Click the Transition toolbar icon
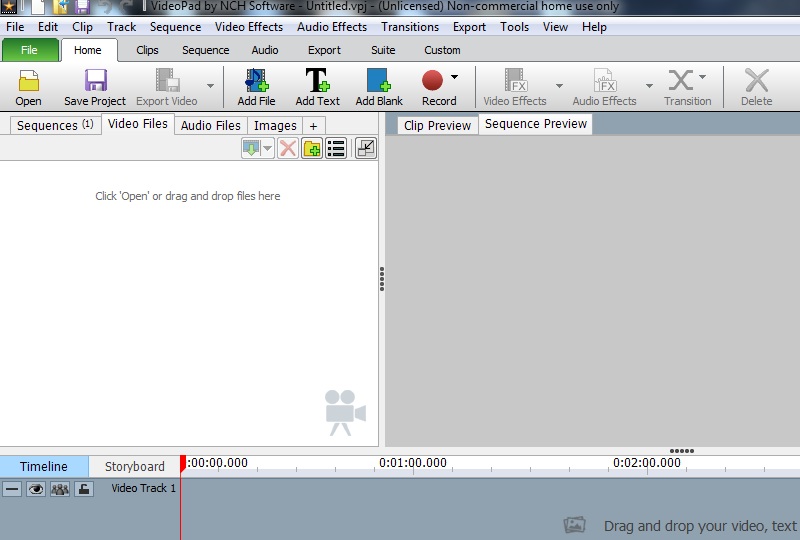Screen dimensions: 800x540 [681, 80]
